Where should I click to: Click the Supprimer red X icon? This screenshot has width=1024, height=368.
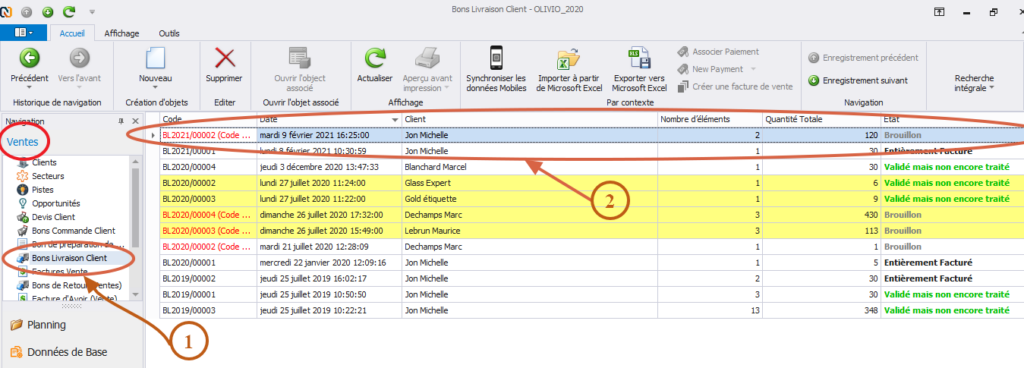pyautogui.click(x=225, y=58)
